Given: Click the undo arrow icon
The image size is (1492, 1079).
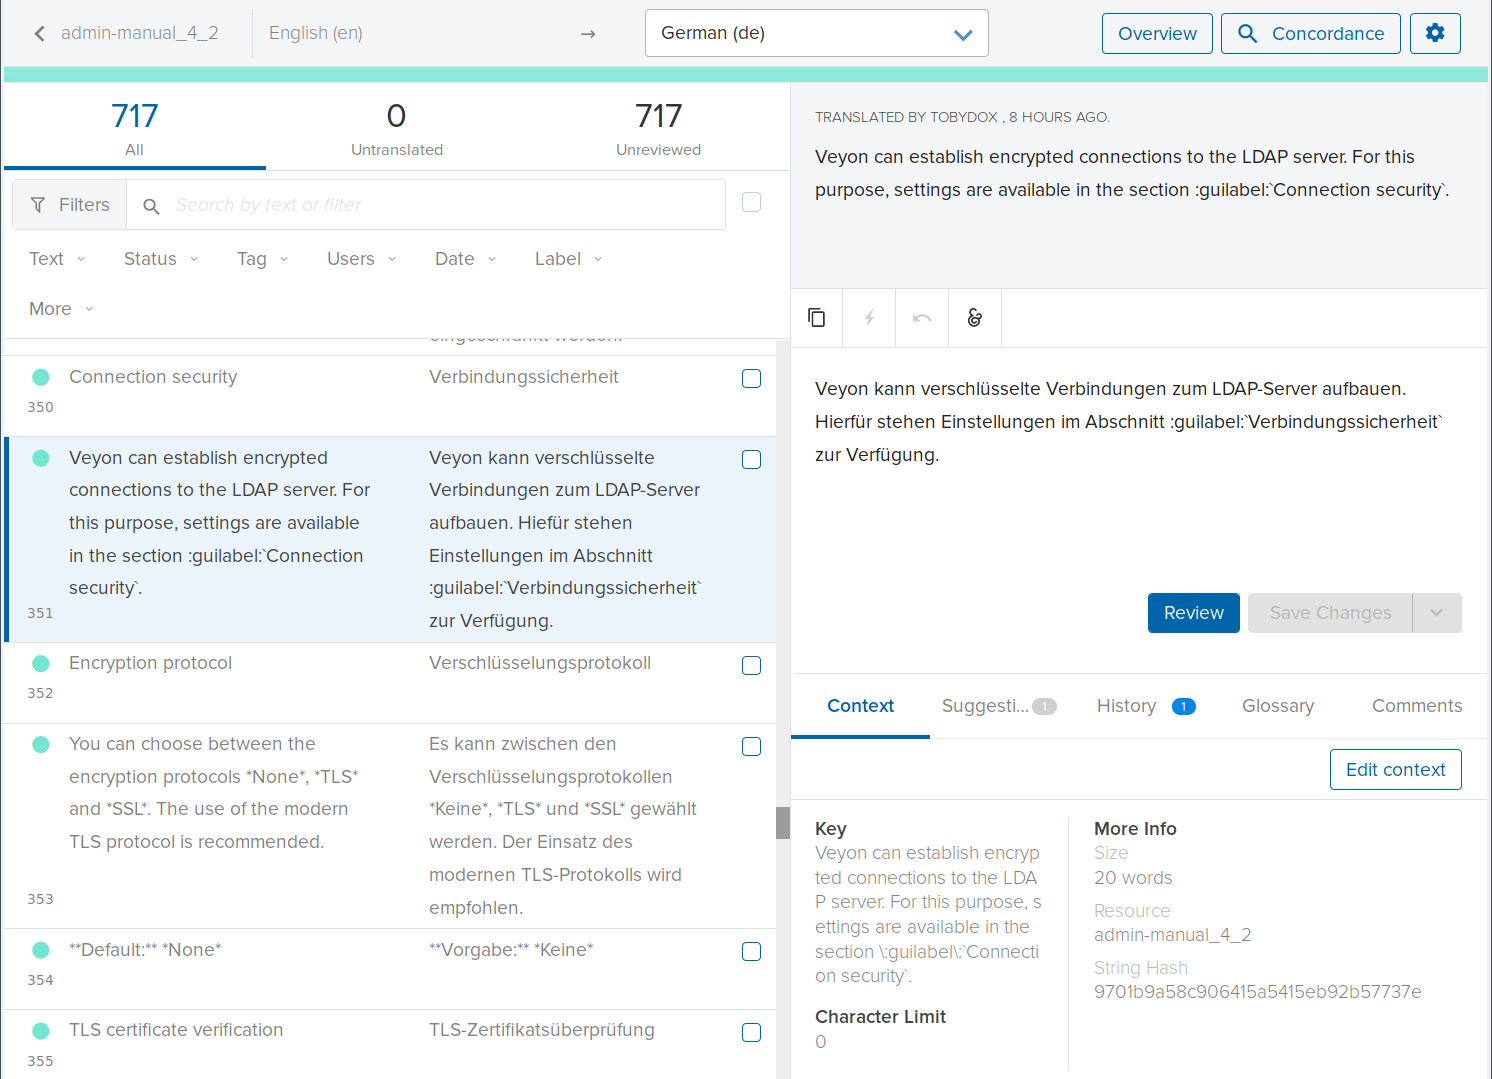Looking at the screenshot, I should (922, 318).
